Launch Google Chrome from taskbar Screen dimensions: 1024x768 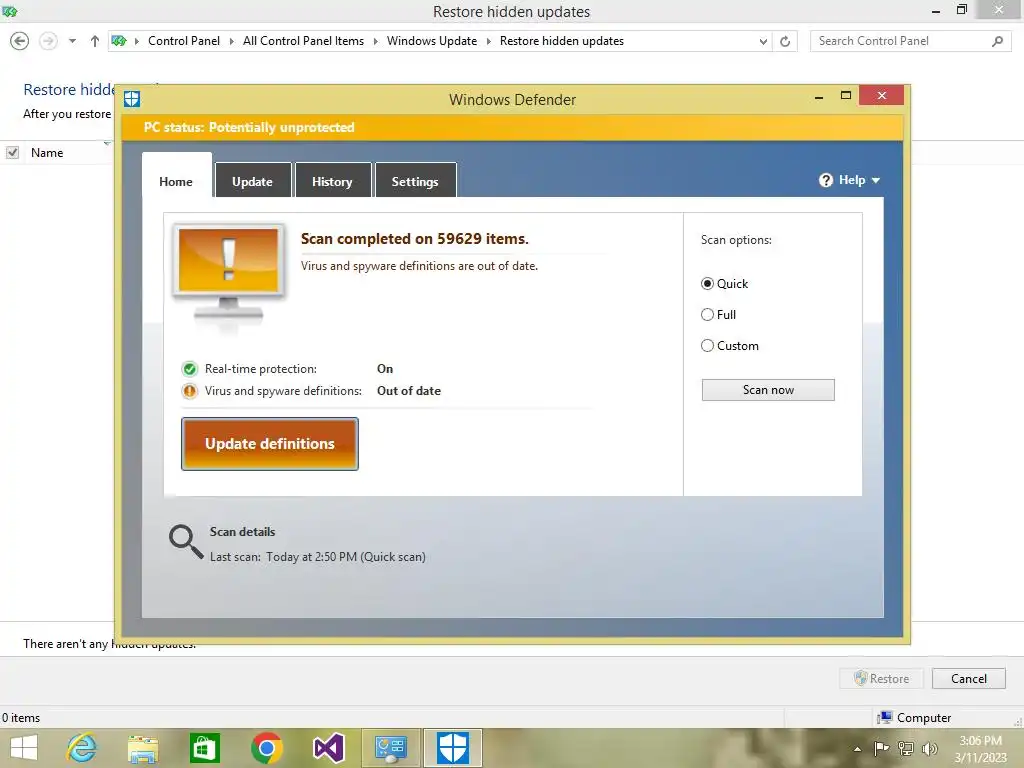coord(266,748)
